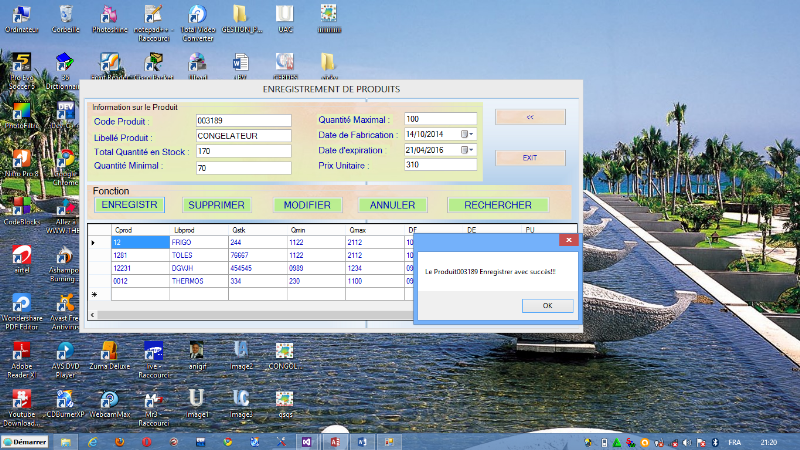This screenshot has height=450, width=800.
Task: Click the horizontal scrollbar under the grid
Action: (x=250, y=315)
